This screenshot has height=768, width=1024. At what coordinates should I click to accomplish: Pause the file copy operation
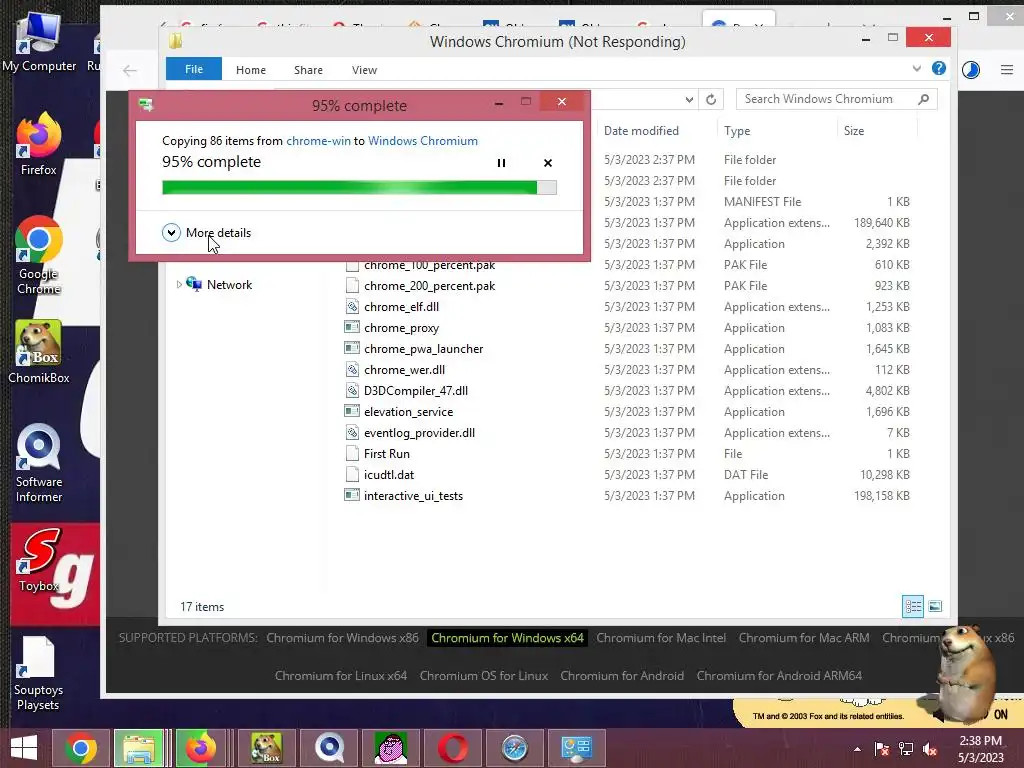pos(501,163)
